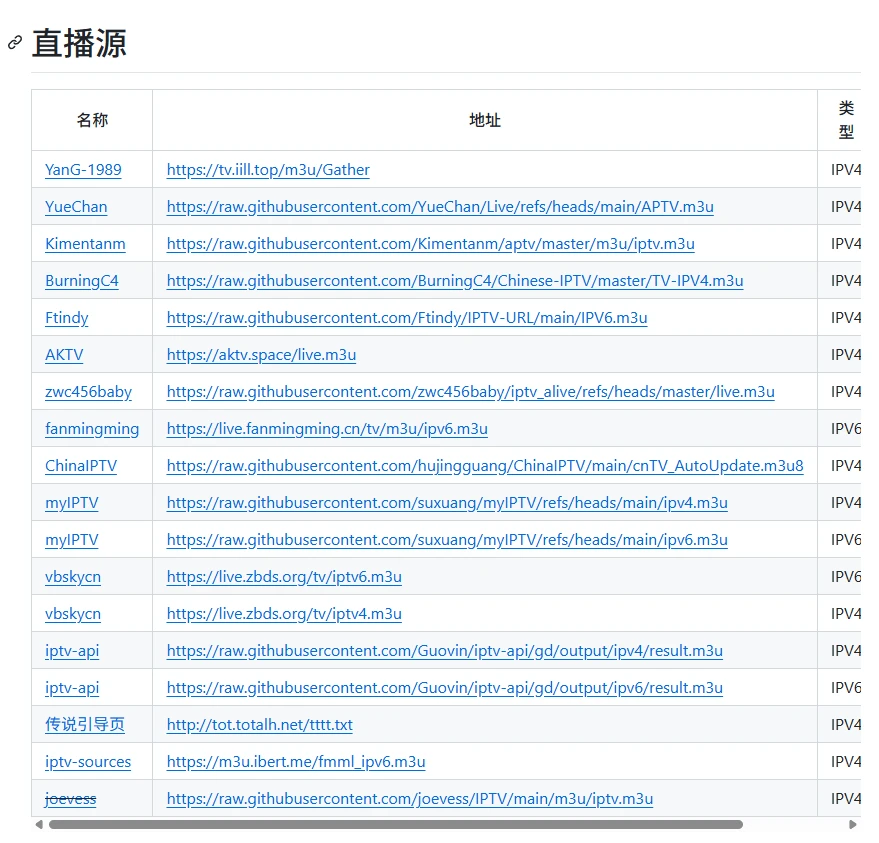The height and width of the screenshot is (843, 879).
Task: Open the BurningC4 TV-IPV4.m3u URL
Action: [454, 281]
